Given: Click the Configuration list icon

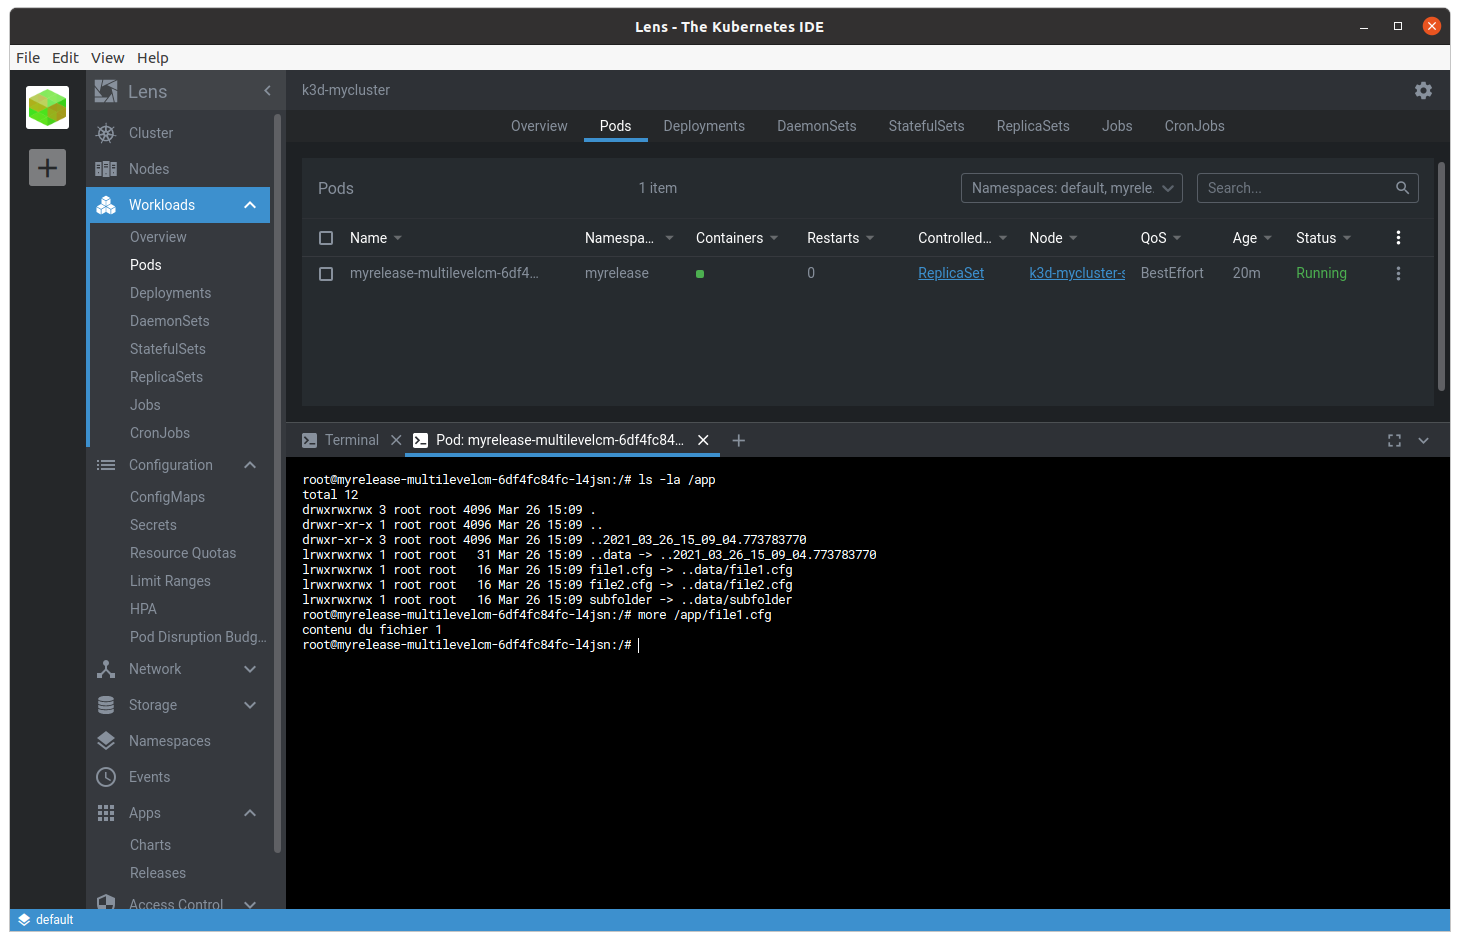Looking at the screenshot, I should [106, 465].
